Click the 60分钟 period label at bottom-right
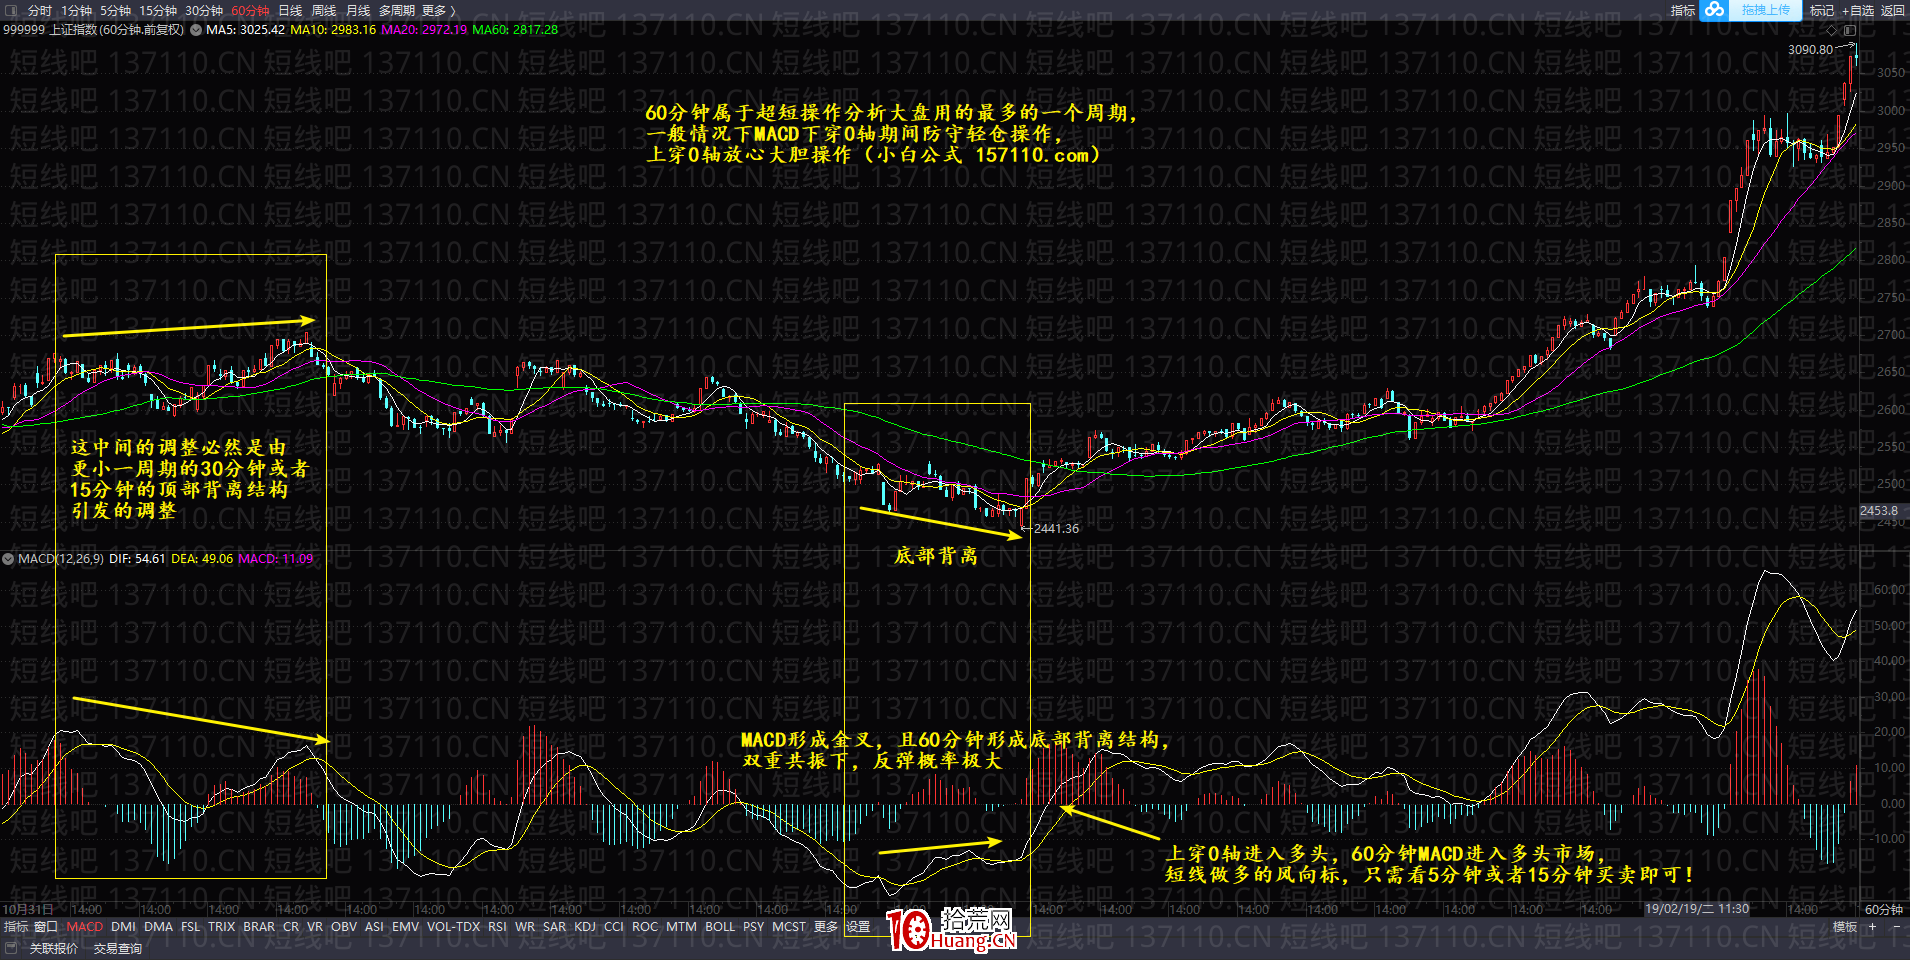Screen dimensions: 1910x960 point(1884,910)
